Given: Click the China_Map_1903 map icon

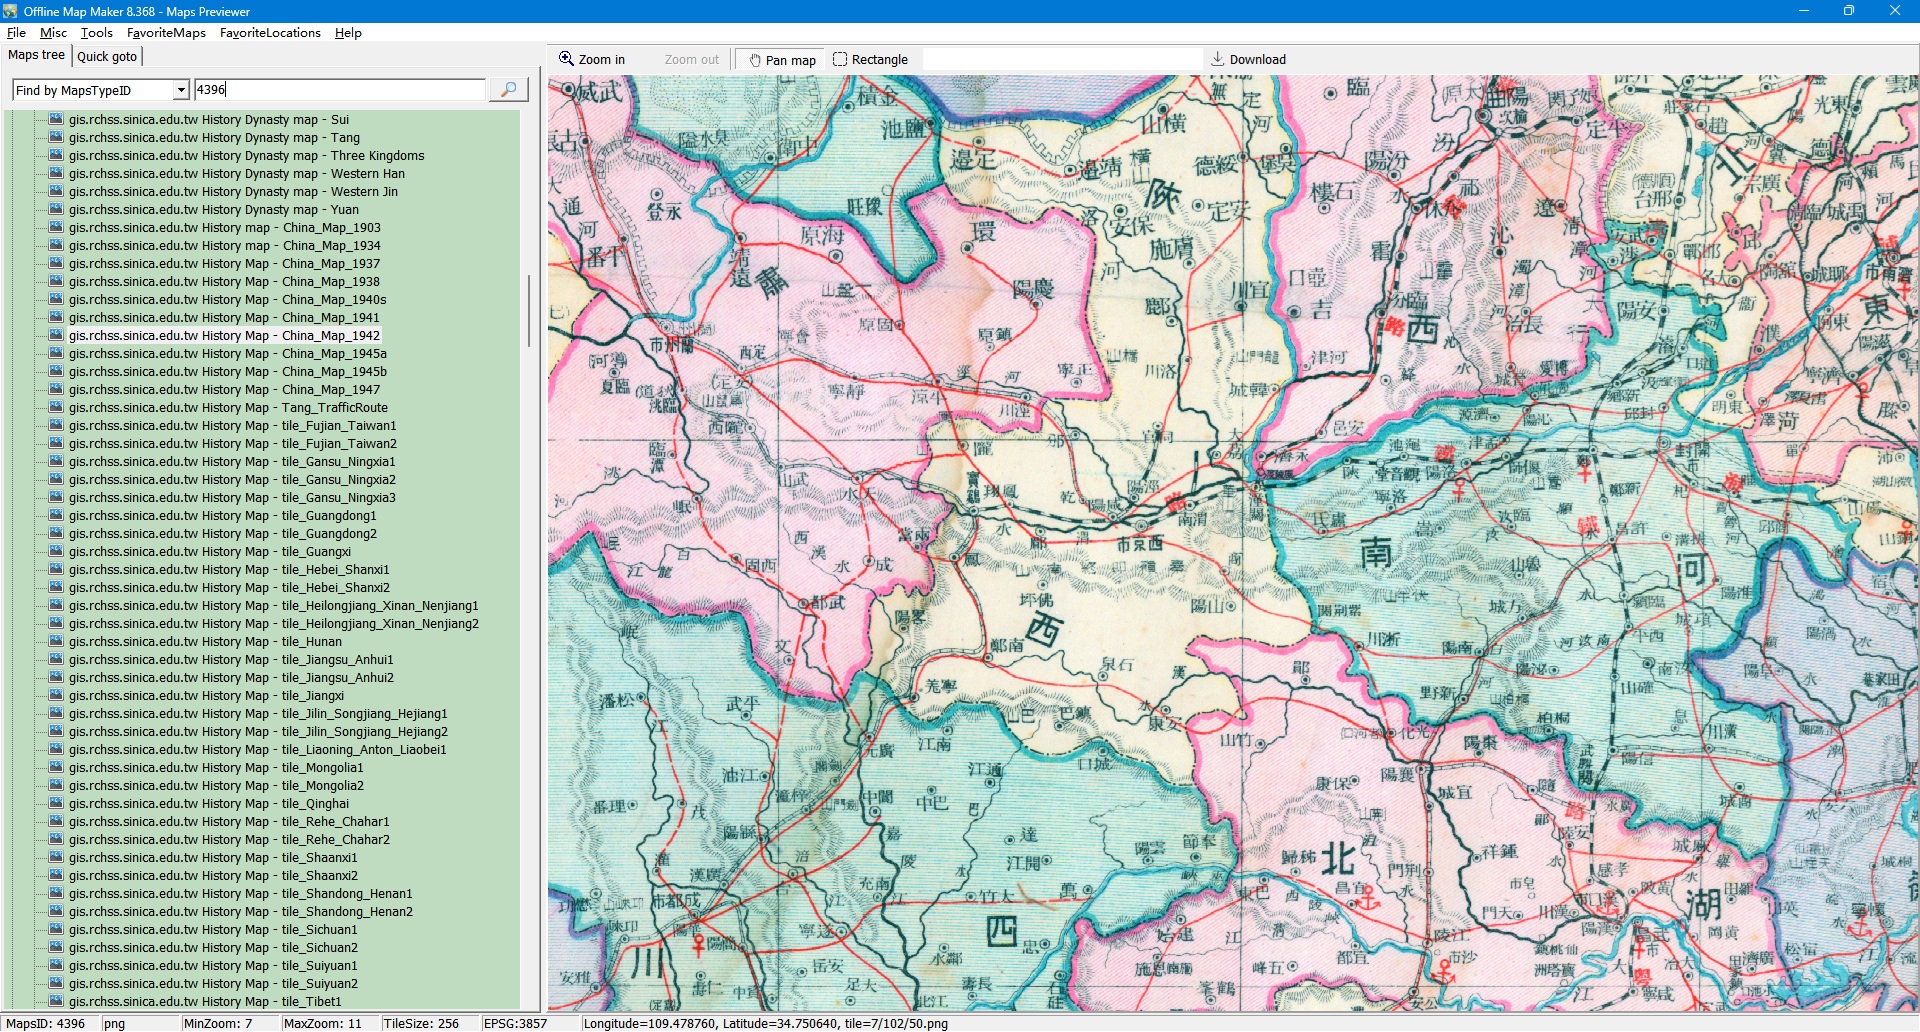Looking at the screenshot, I should [x=56, y=228].
